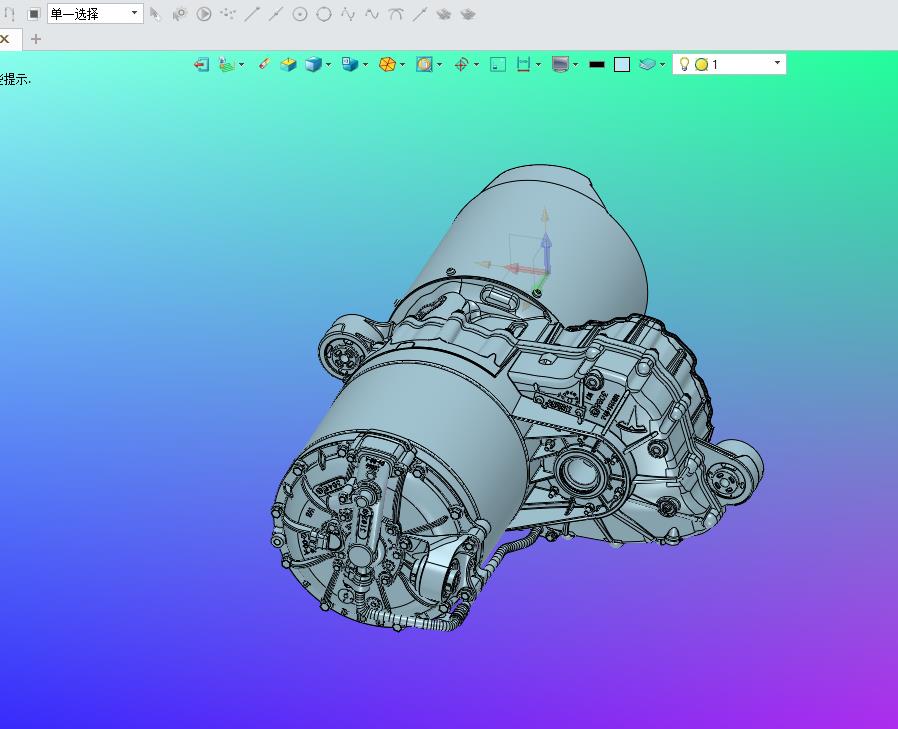This screenshot has height=729, width=898.
Task: Select the cursor pointer selection icon
Action: (x=155, y=14)
